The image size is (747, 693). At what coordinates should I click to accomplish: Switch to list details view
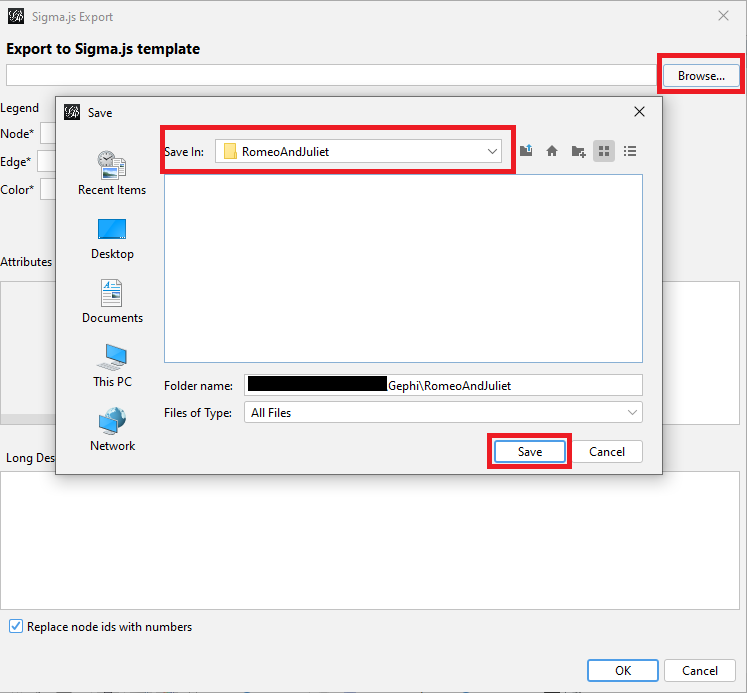(x=630, y=151)
